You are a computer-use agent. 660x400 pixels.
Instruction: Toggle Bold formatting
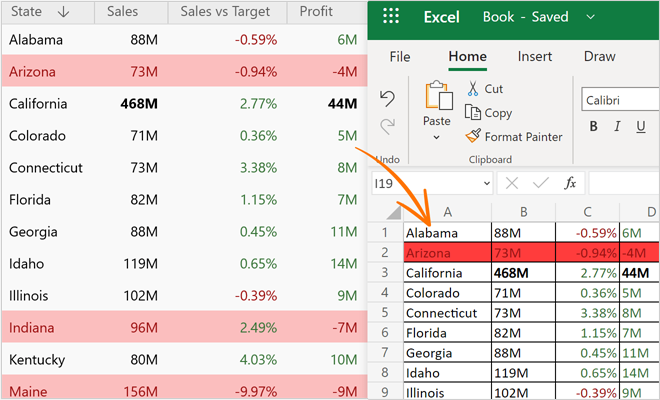coord(593,127)
